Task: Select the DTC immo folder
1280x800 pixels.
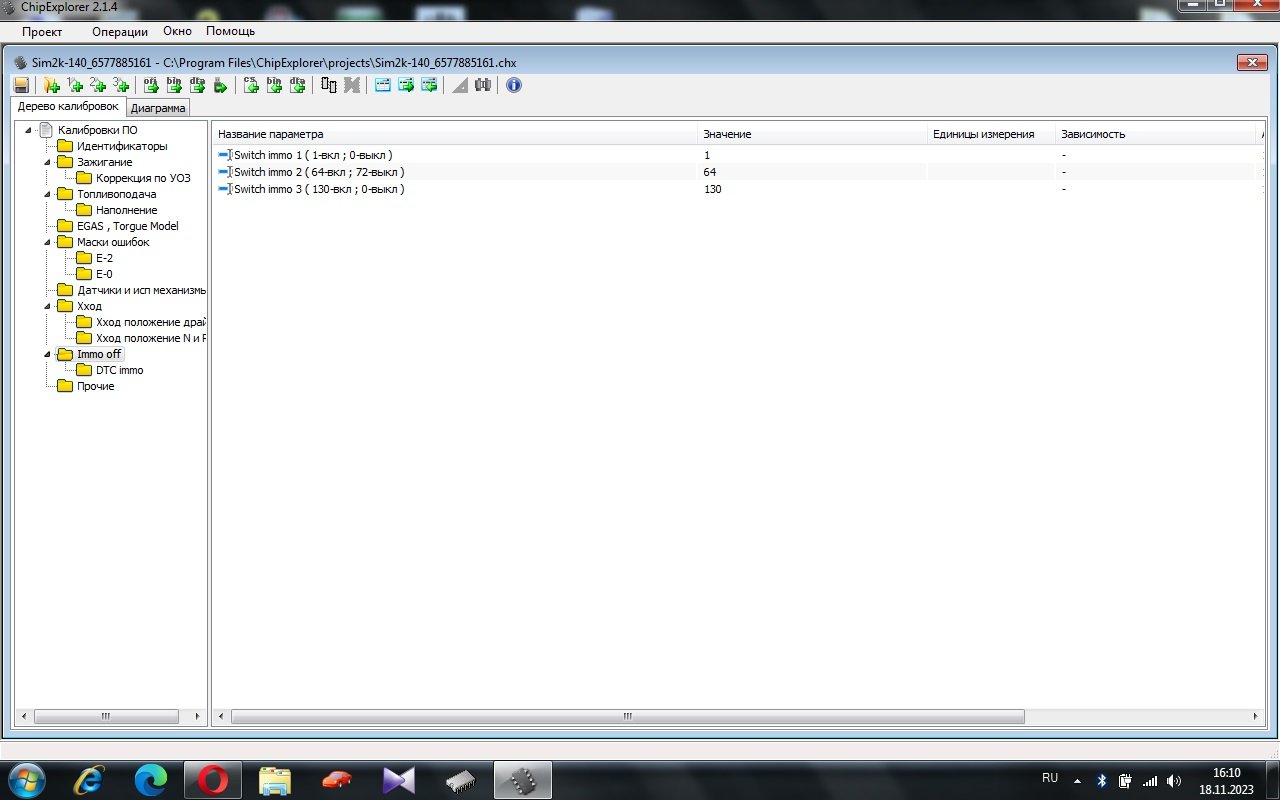Action: pos(119,370)
